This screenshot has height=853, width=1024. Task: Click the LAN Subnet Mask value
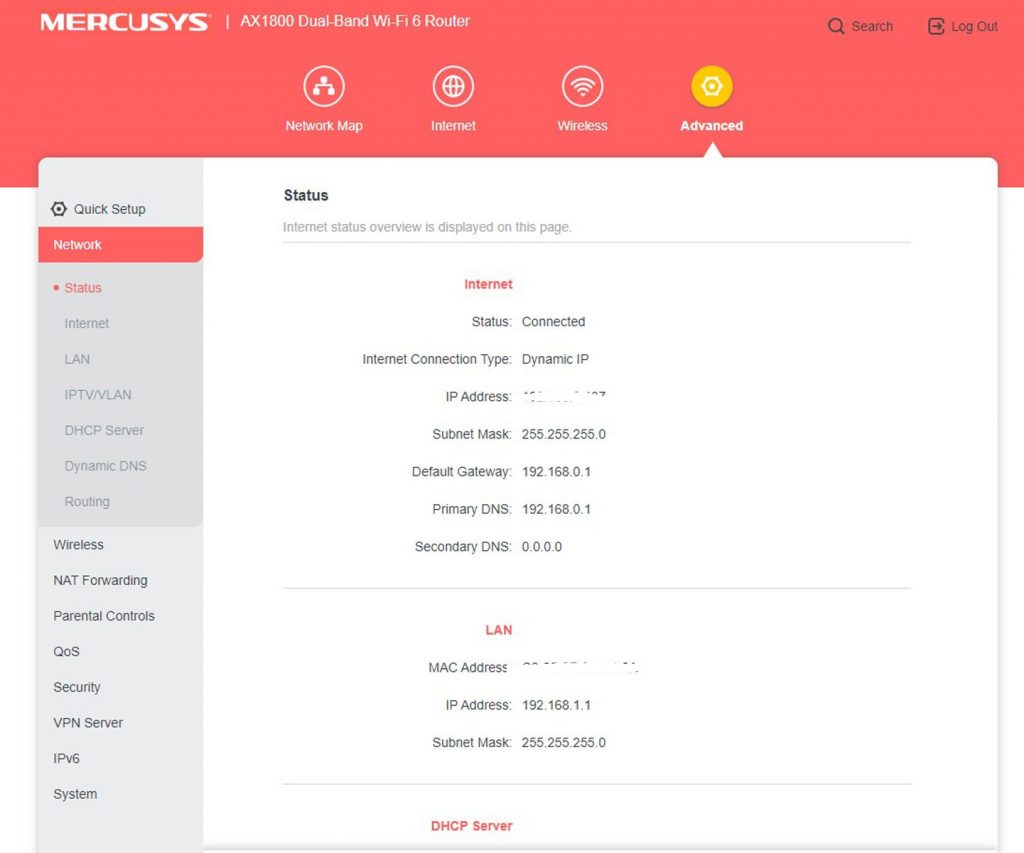pos(564,743)
